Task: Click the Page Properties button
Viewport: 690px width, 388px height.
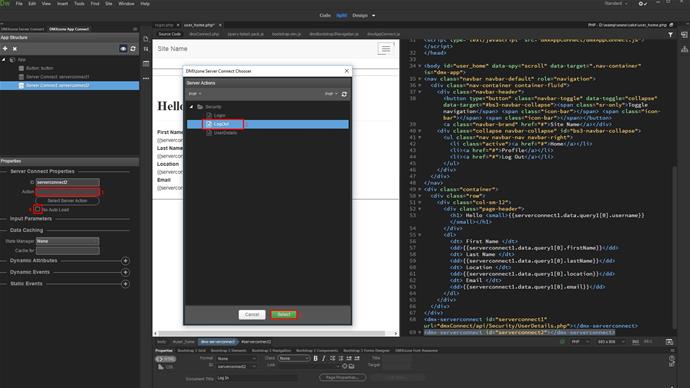Action: click(x=342, y=377)
